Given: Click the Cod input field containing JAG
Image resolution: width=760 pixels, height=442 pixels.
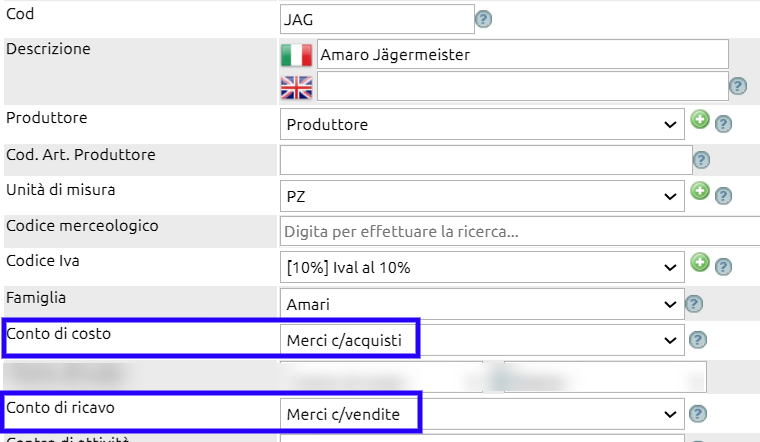Looking at the screenshot, I should 377,19.
